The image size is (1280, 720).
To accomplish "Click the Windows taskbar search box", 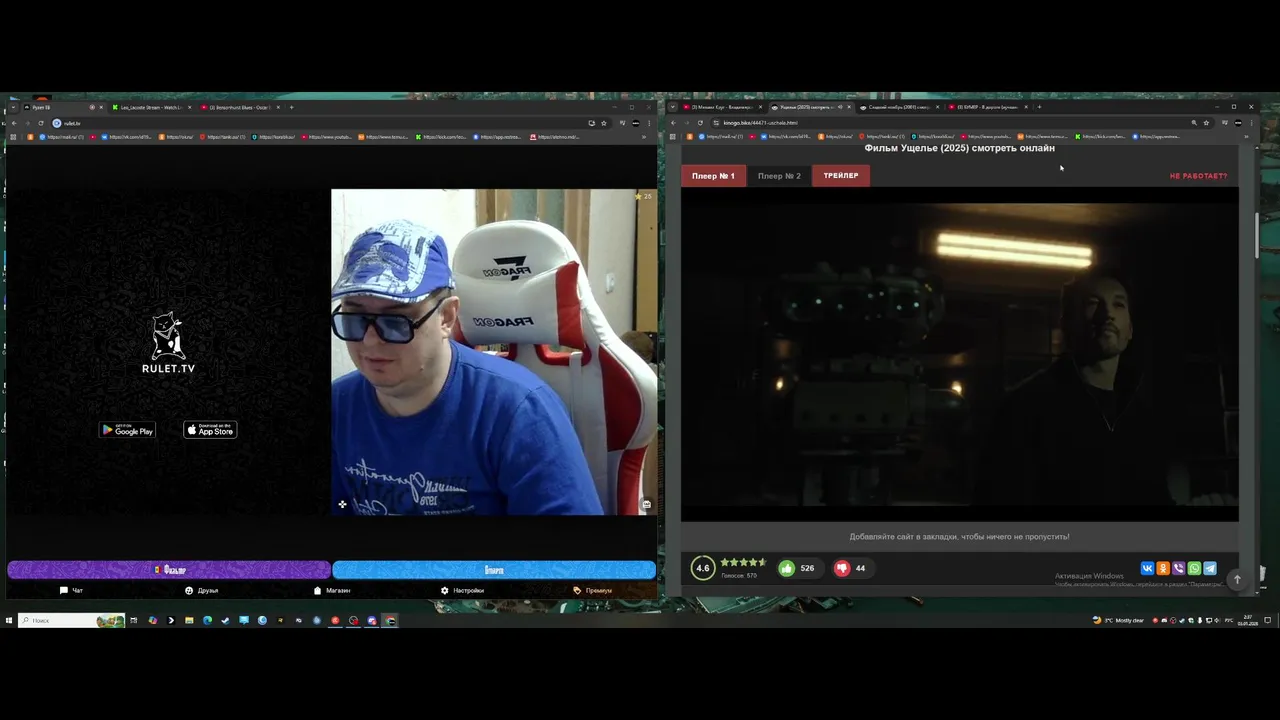I will click(x=72, y=620).
